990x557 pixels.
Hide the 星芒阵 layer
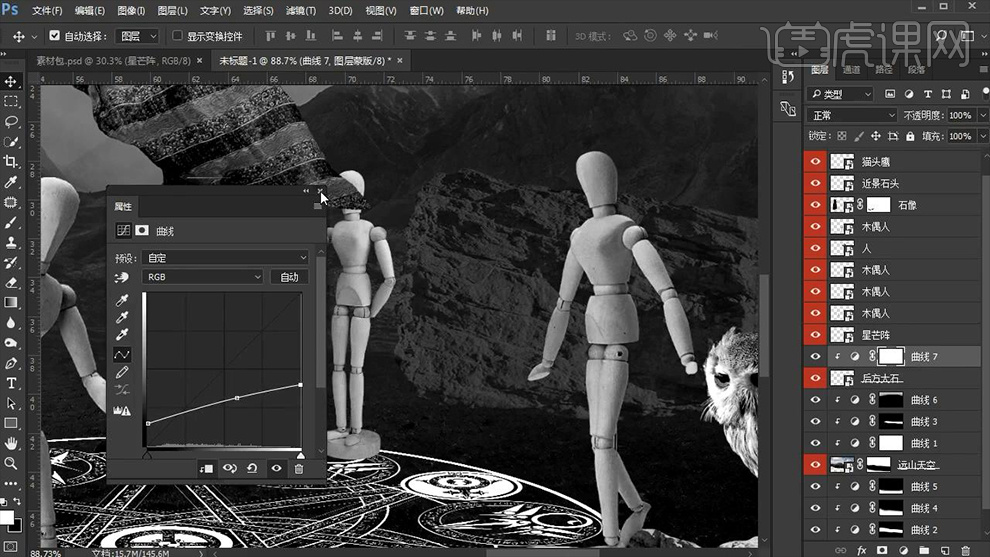click(815, 335)
